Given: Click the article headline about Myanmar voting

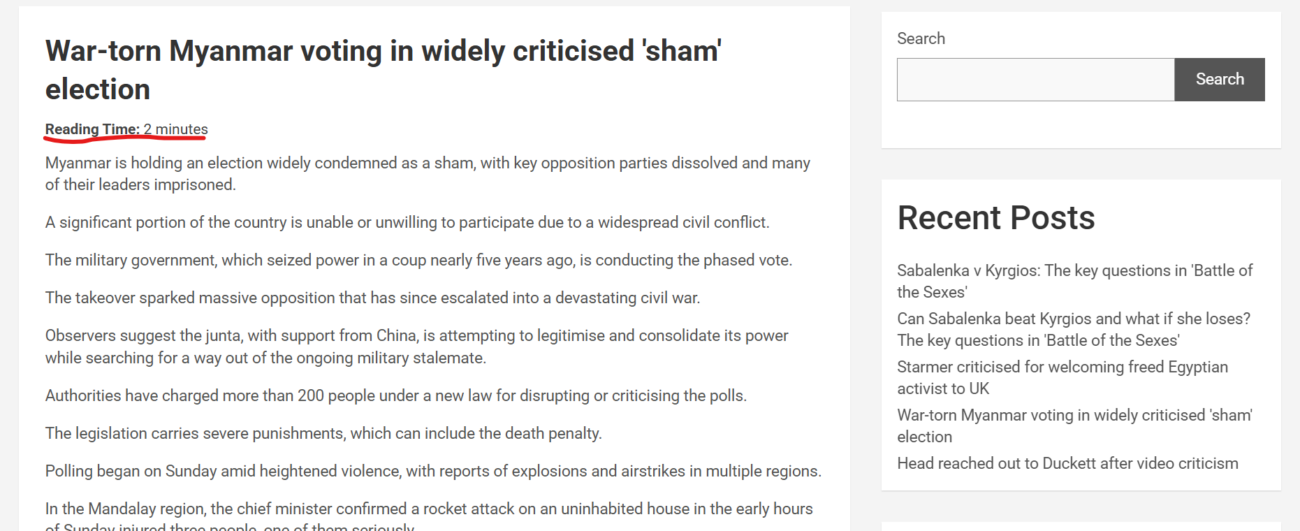Looking at the screenshot, I should (x=383, y=70).
